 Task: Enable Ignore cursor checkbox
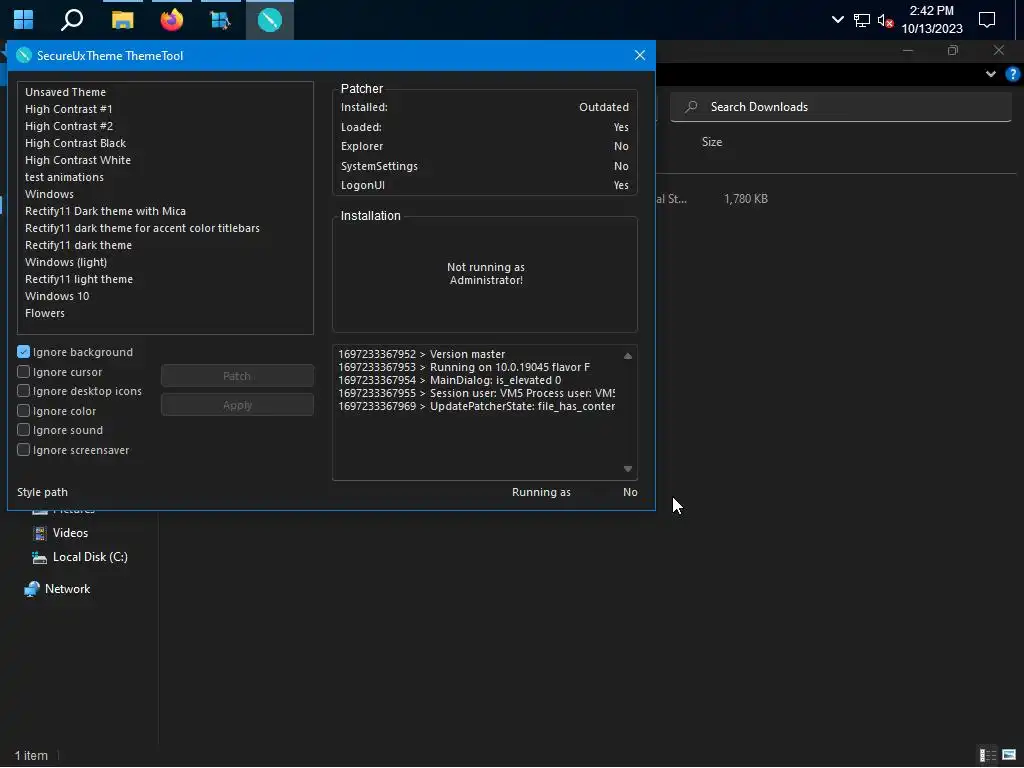[24, 372]
